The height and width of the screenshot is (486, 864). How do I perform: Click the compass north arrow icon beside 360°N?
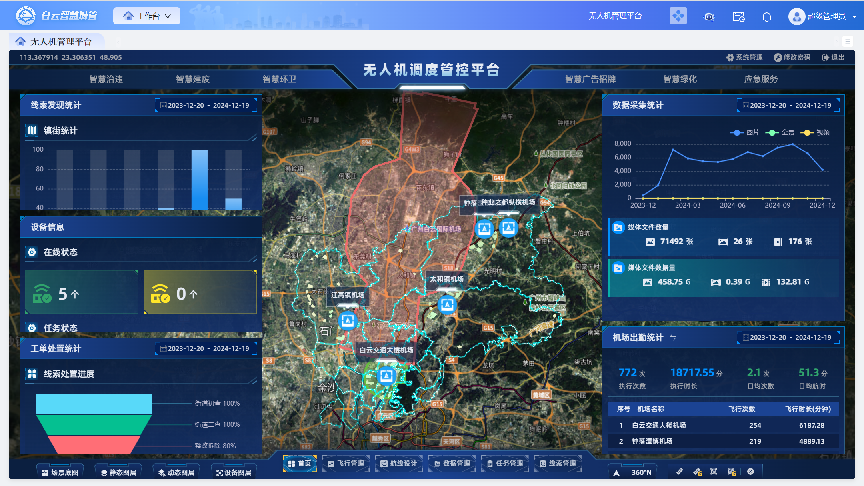[617, 471]
